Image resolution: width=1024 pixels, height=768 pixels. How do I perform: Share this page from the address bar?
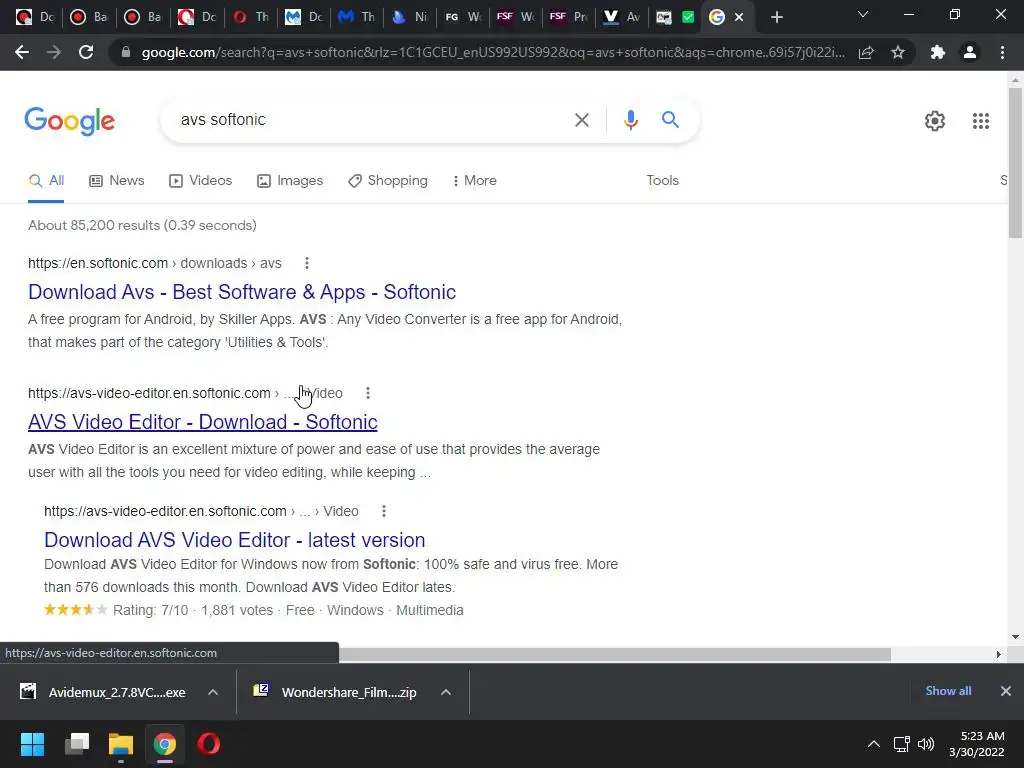pyautogui.click(x=866, y=52)
